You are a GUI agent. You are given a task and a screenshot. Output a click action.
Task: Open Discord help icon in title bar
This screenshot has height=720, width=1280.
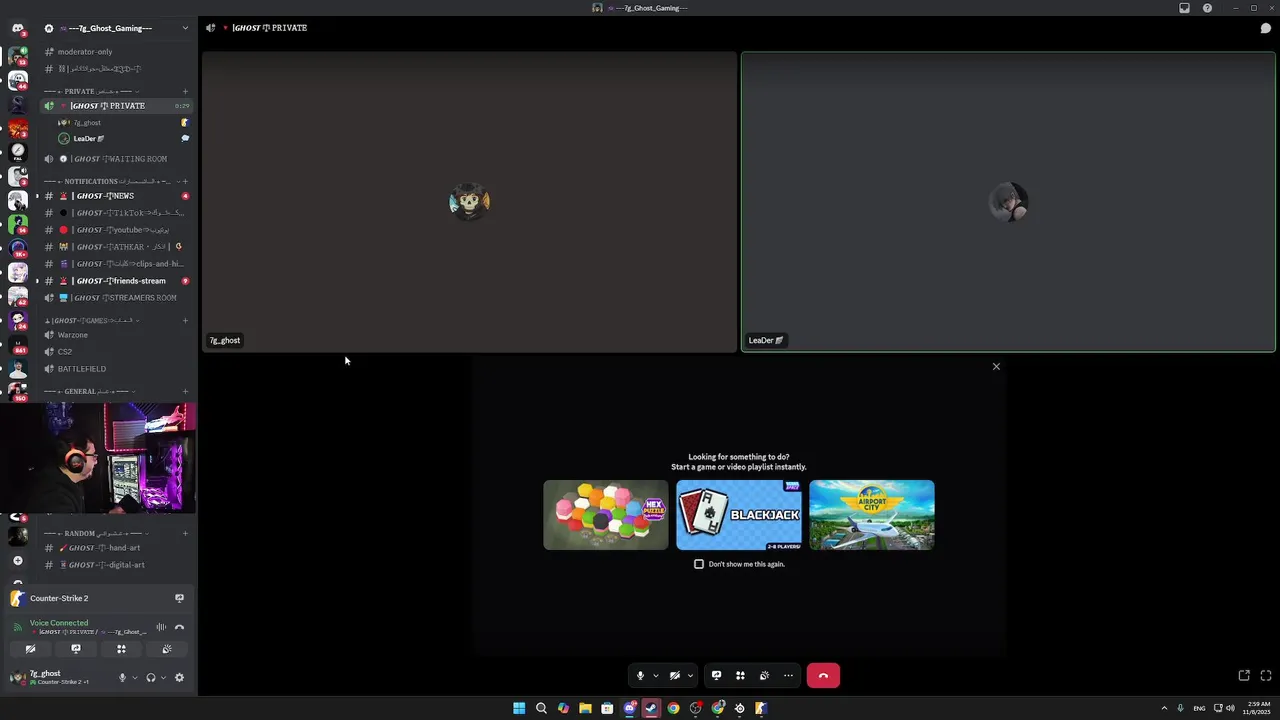(1207, 8)
